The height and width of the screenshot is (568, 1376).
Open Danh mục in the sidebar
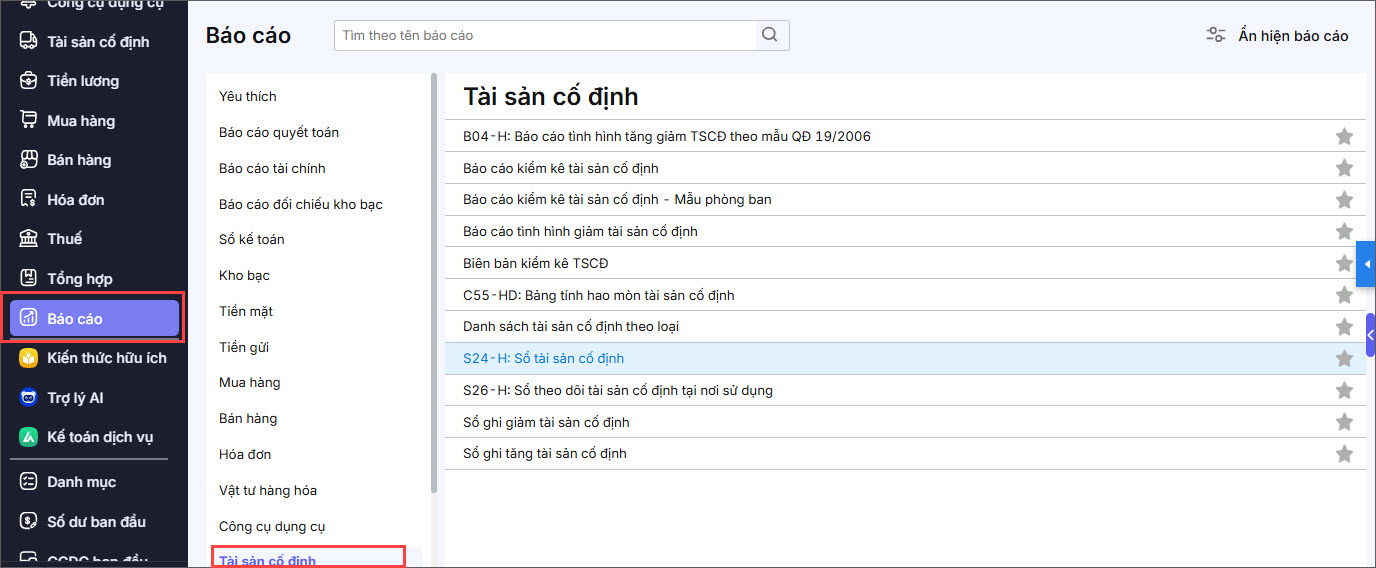81,482
